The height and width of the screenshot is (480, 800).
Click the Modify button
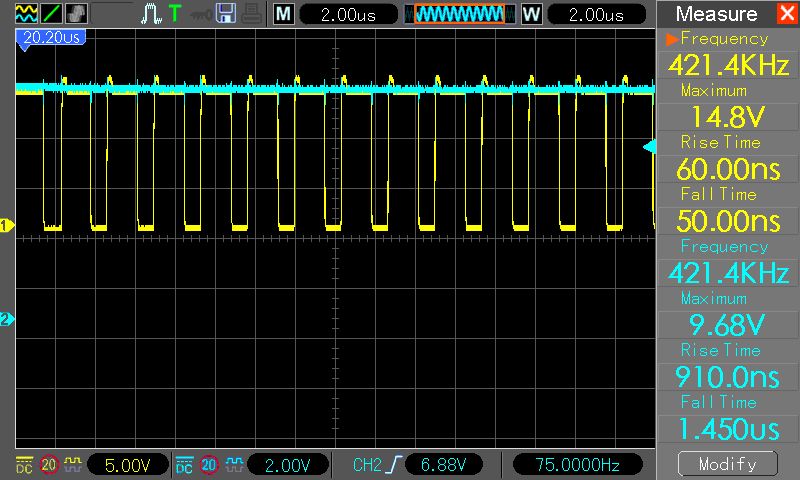click(728, 464)
